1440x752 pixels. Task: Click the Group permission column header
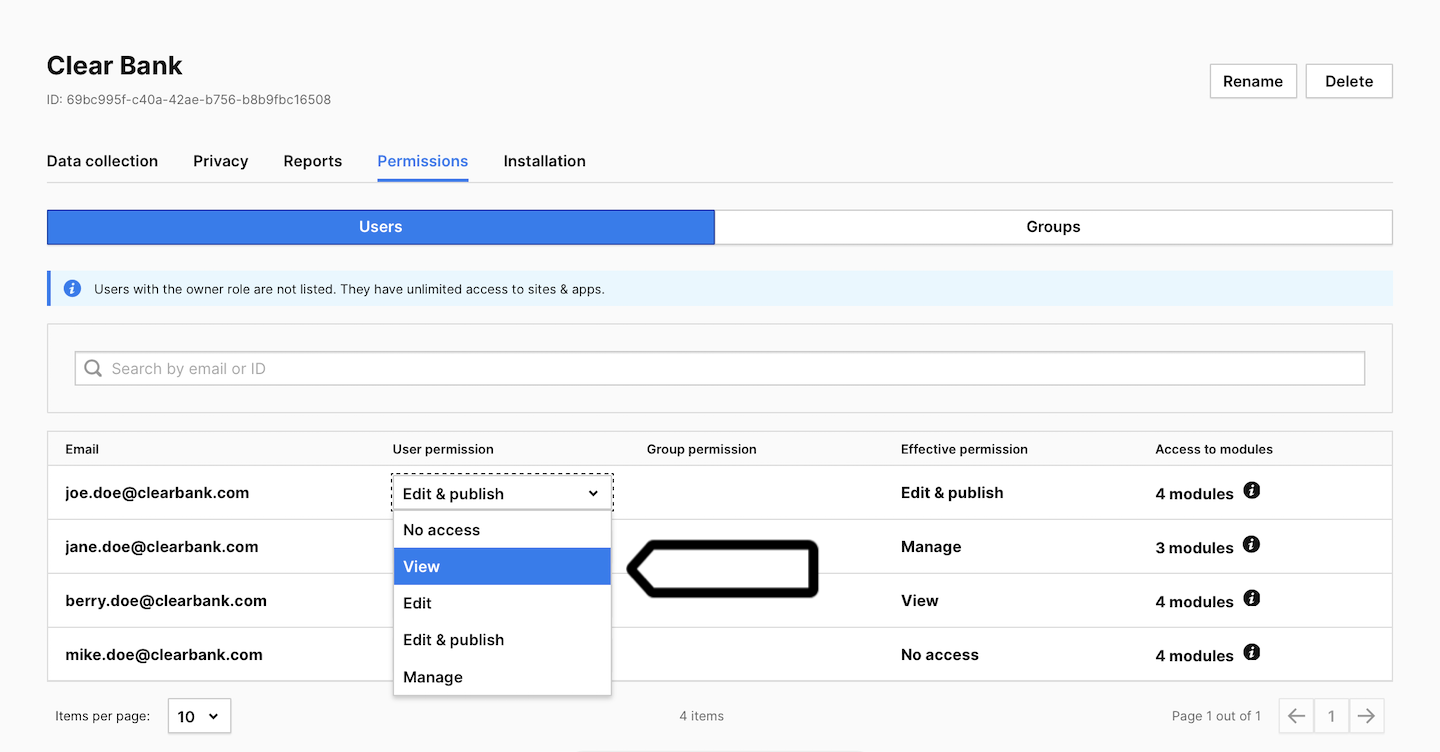(x=702, y=449)
